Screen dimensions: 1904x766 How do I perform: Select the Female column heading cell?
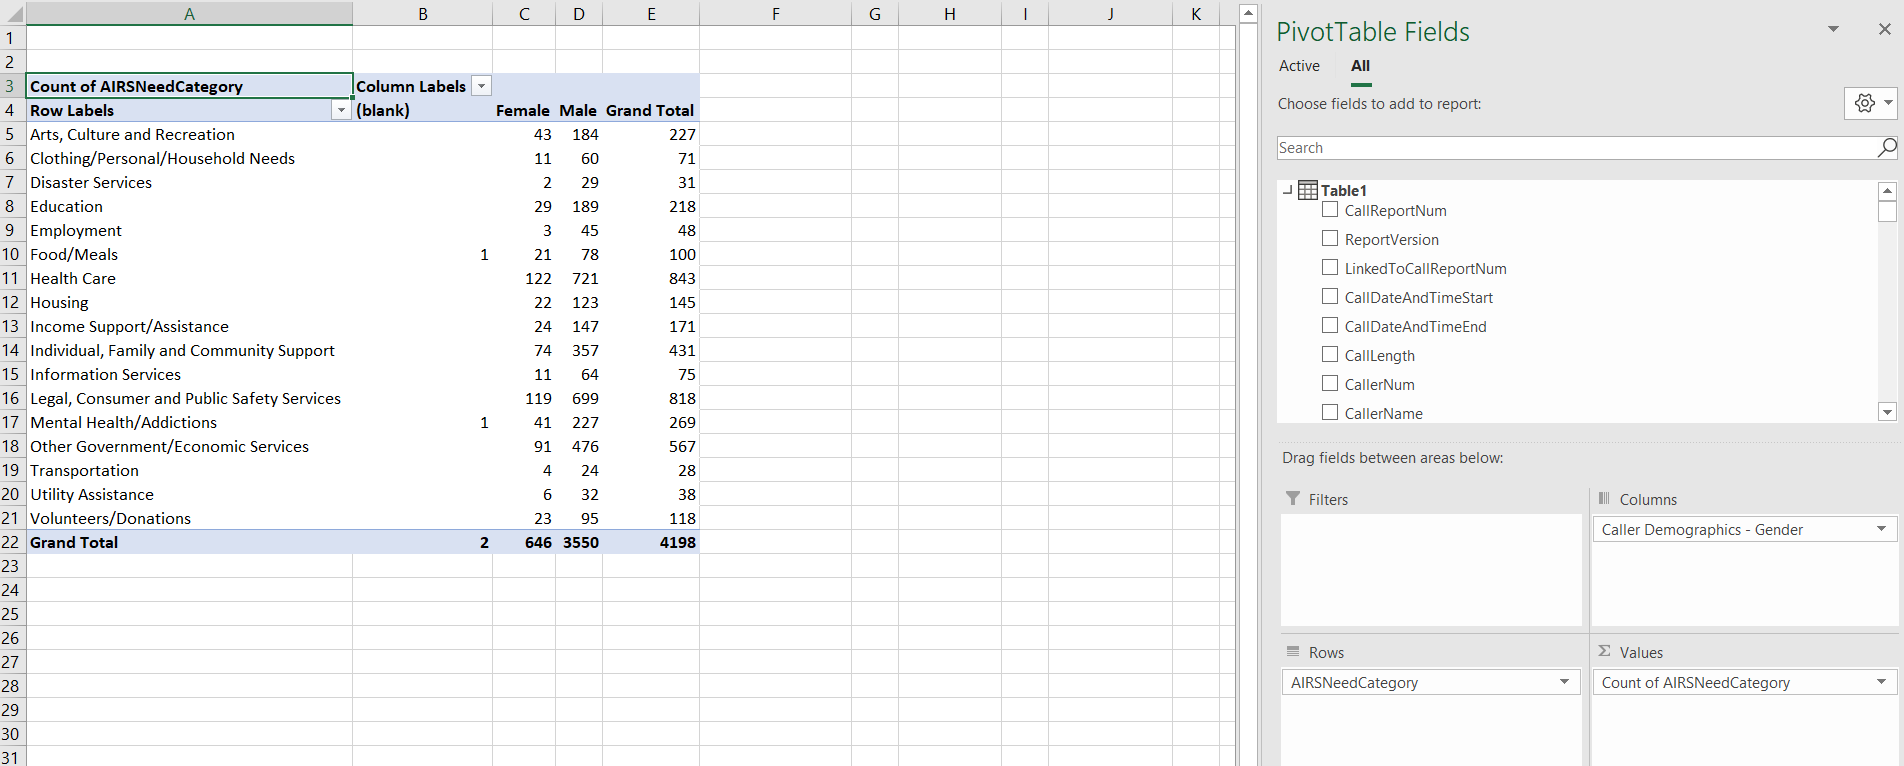coord(524,110)
